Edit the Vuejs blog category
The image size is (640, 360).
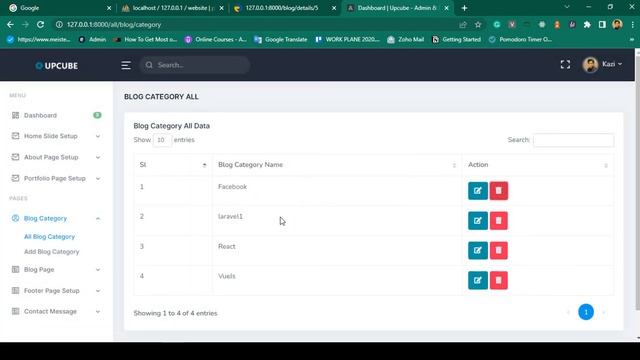pos(478,280)
